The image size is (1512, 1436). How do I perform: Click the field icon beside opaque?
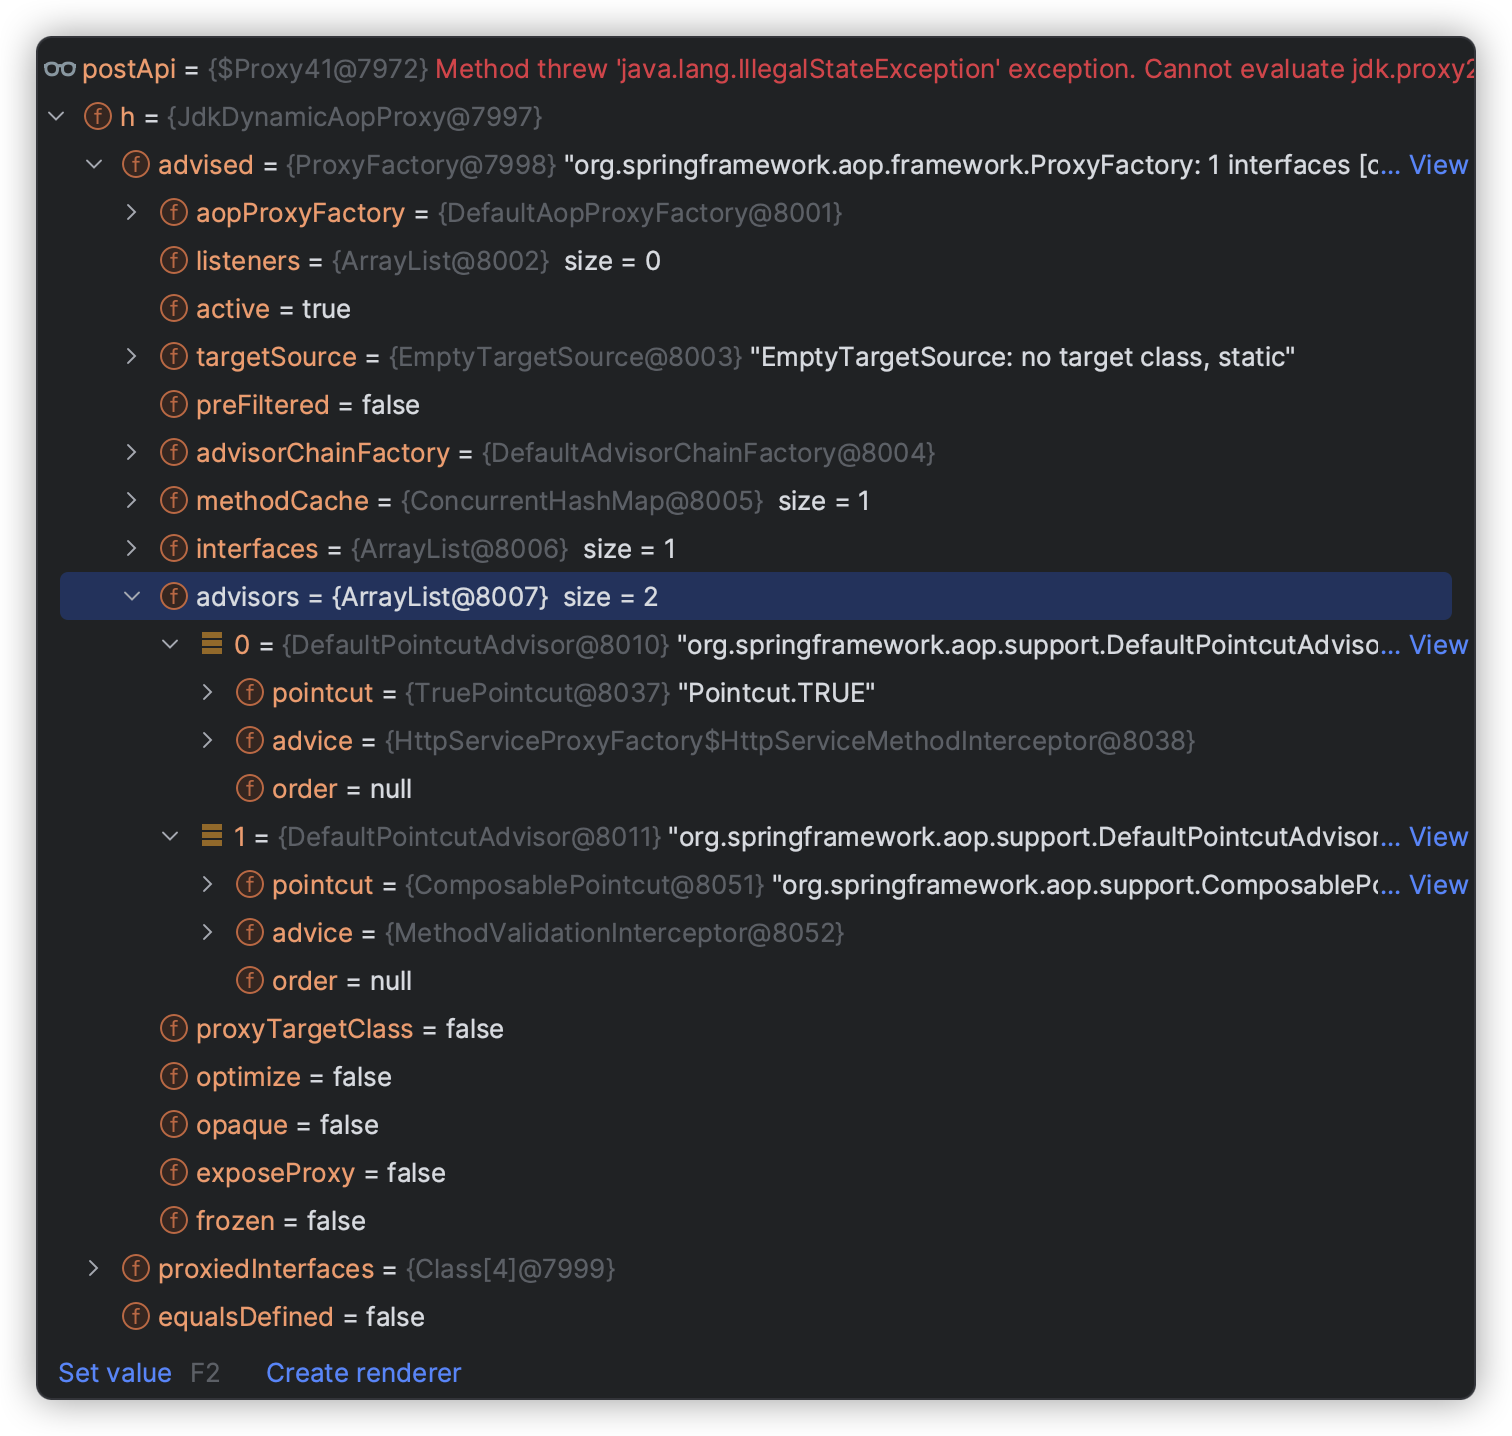(x=174, y=1125)
